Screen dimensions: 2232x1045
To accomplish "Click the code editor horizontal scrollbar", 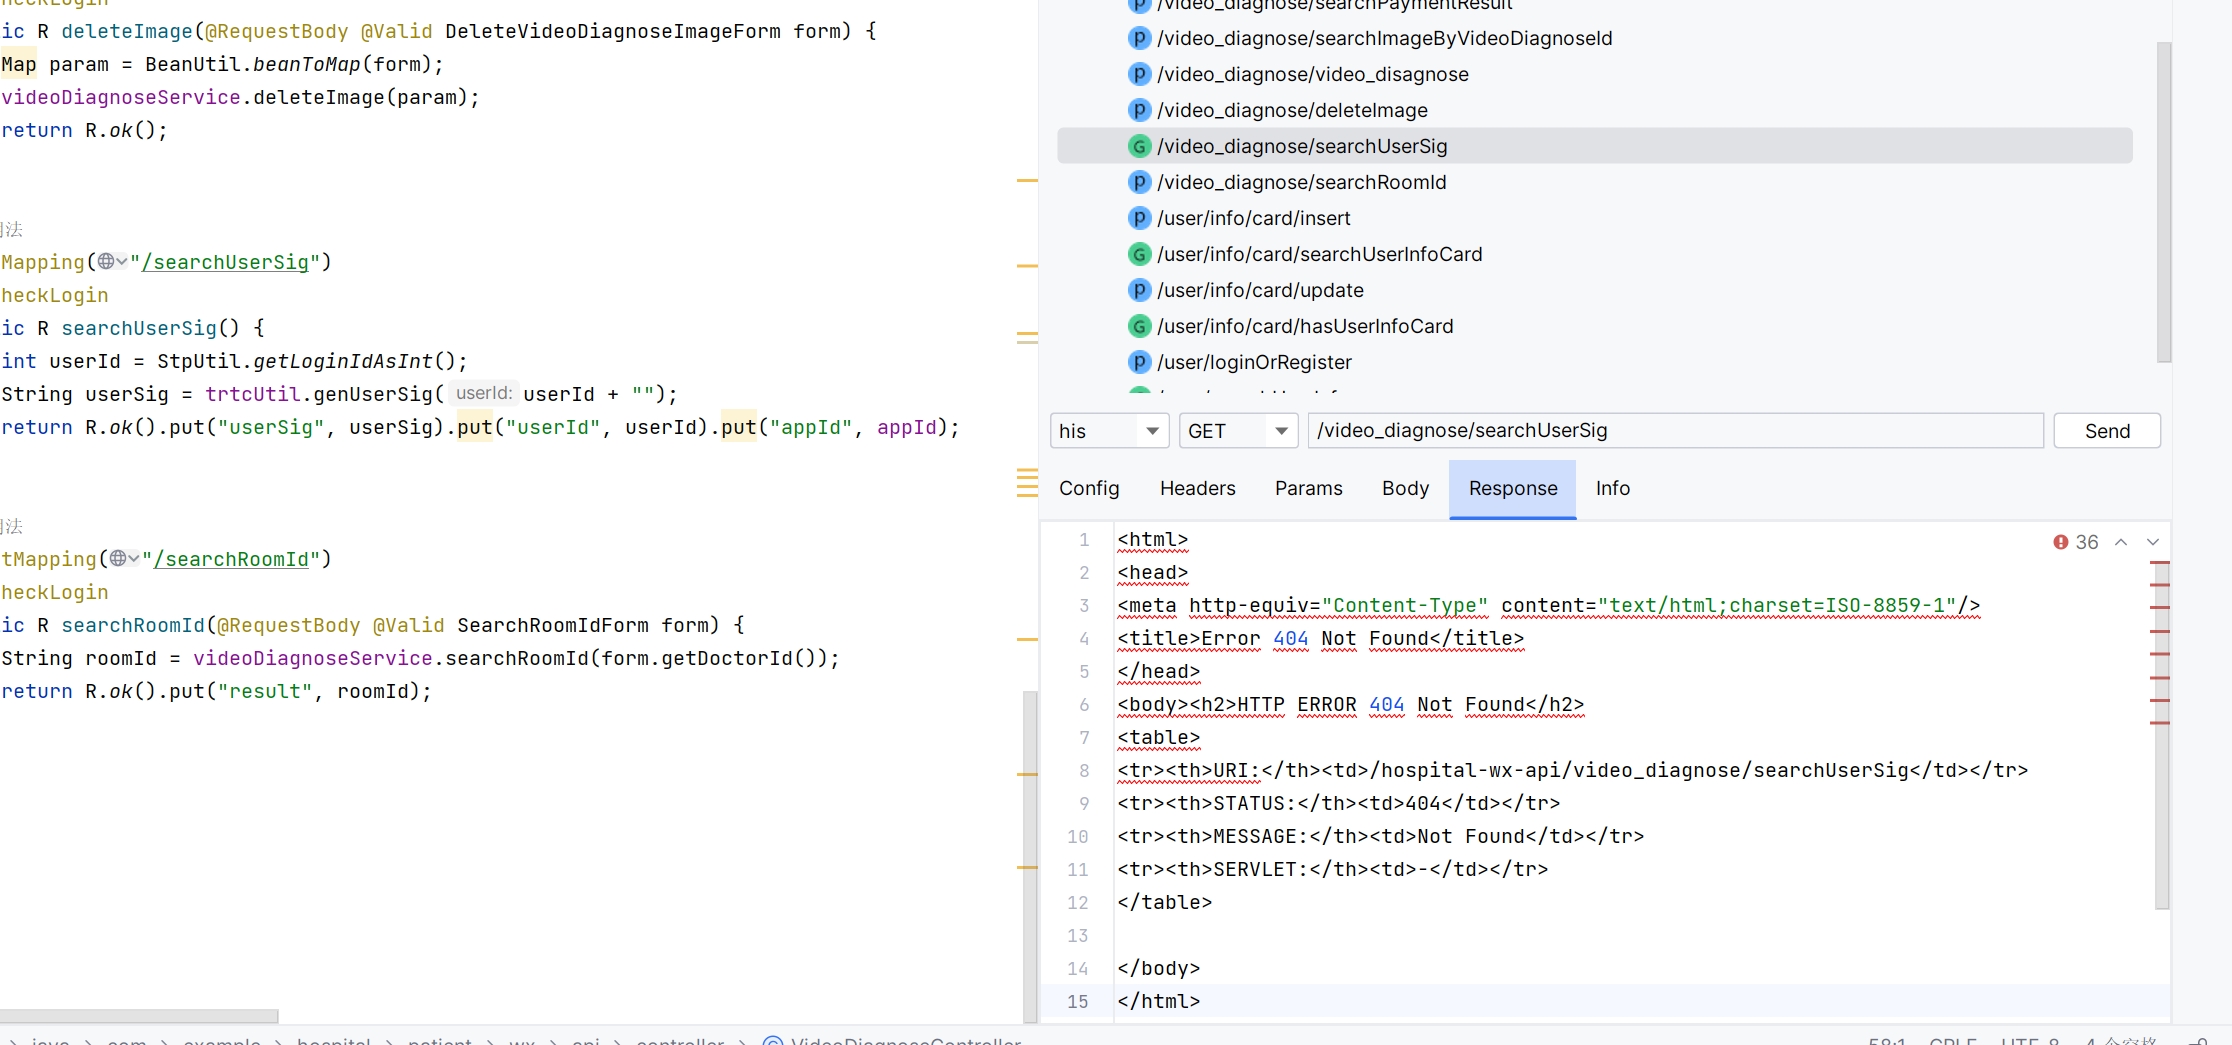I will tap(139, 1016).
